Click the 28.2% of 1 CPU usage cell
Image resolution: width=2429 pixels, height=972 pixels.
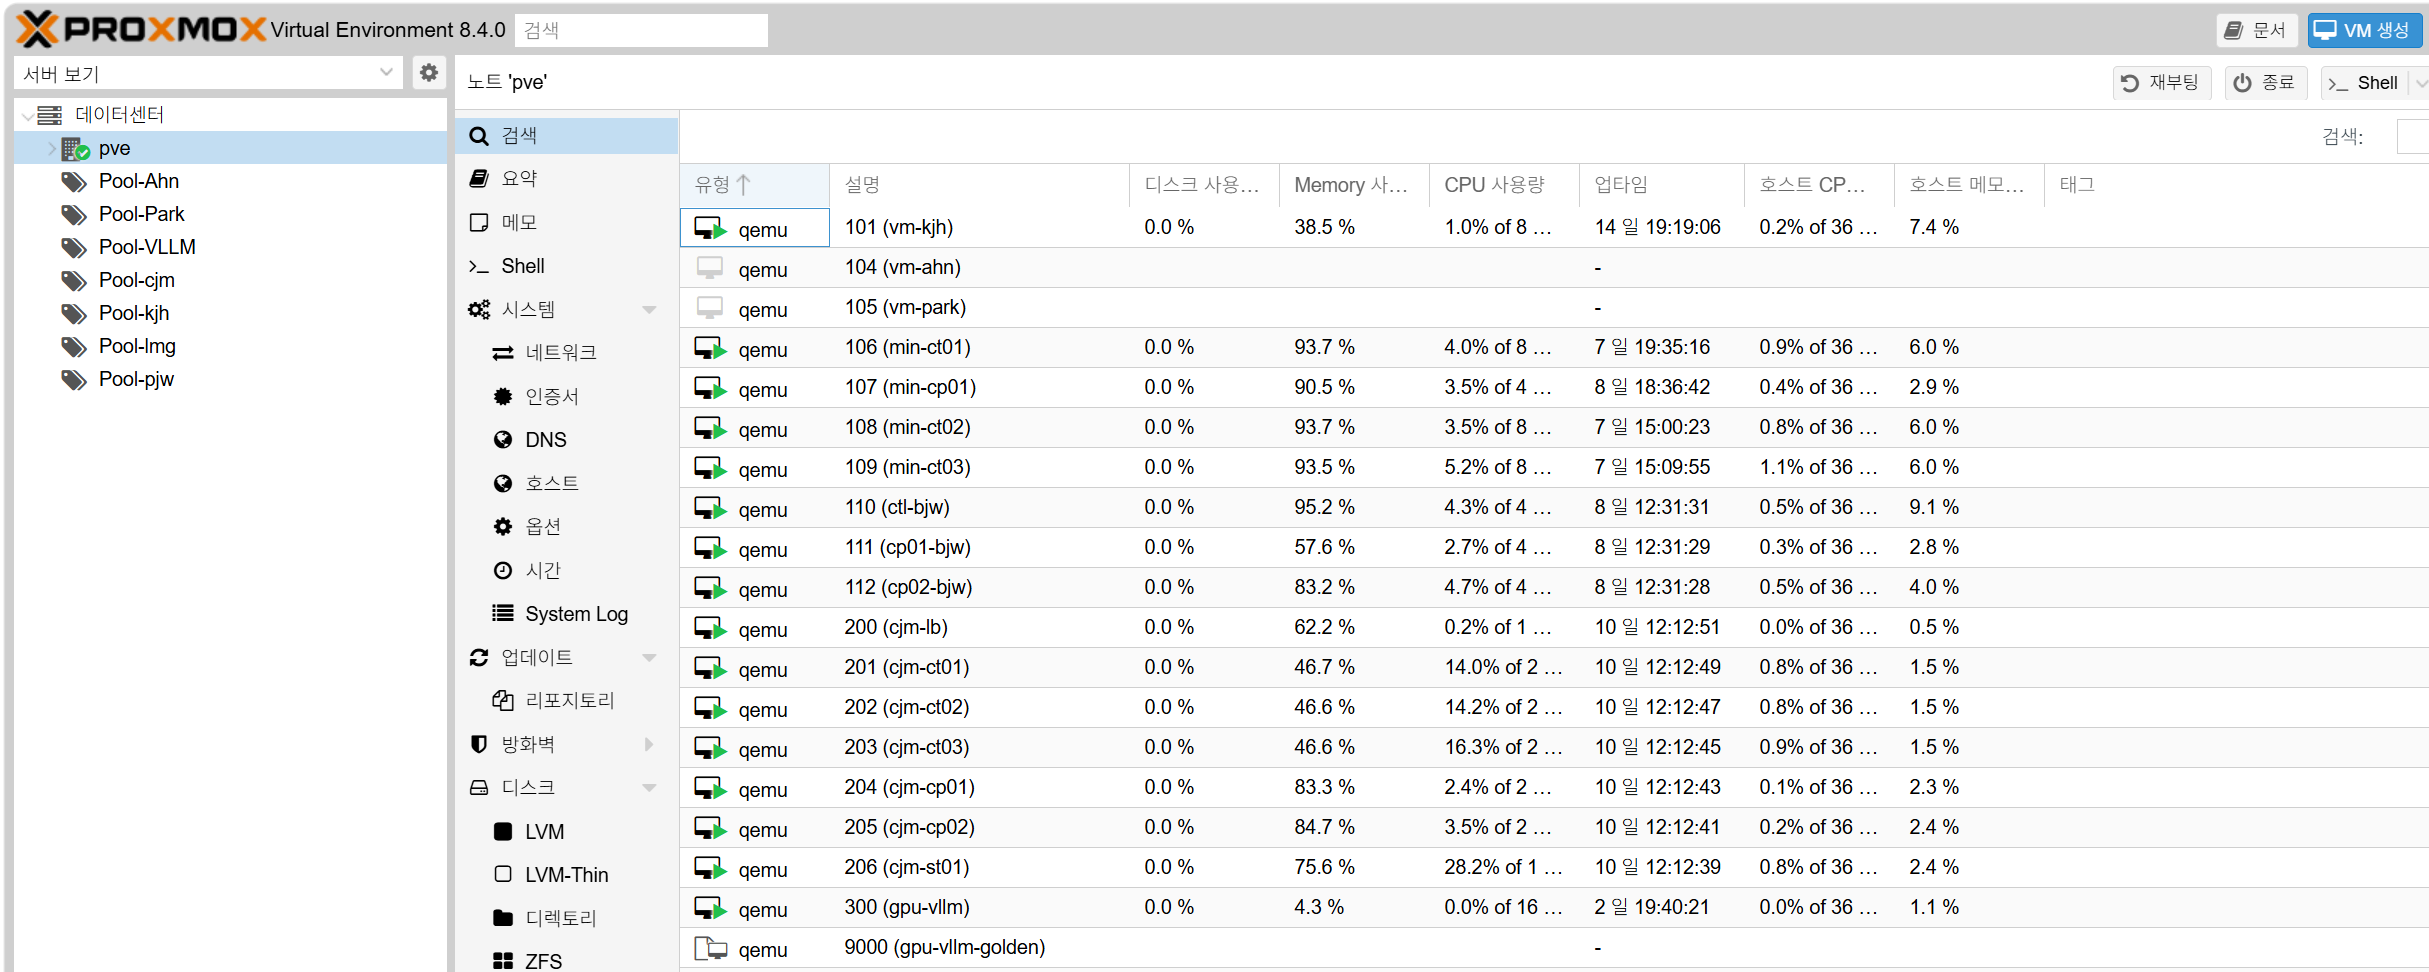[x=1503, y=867]
